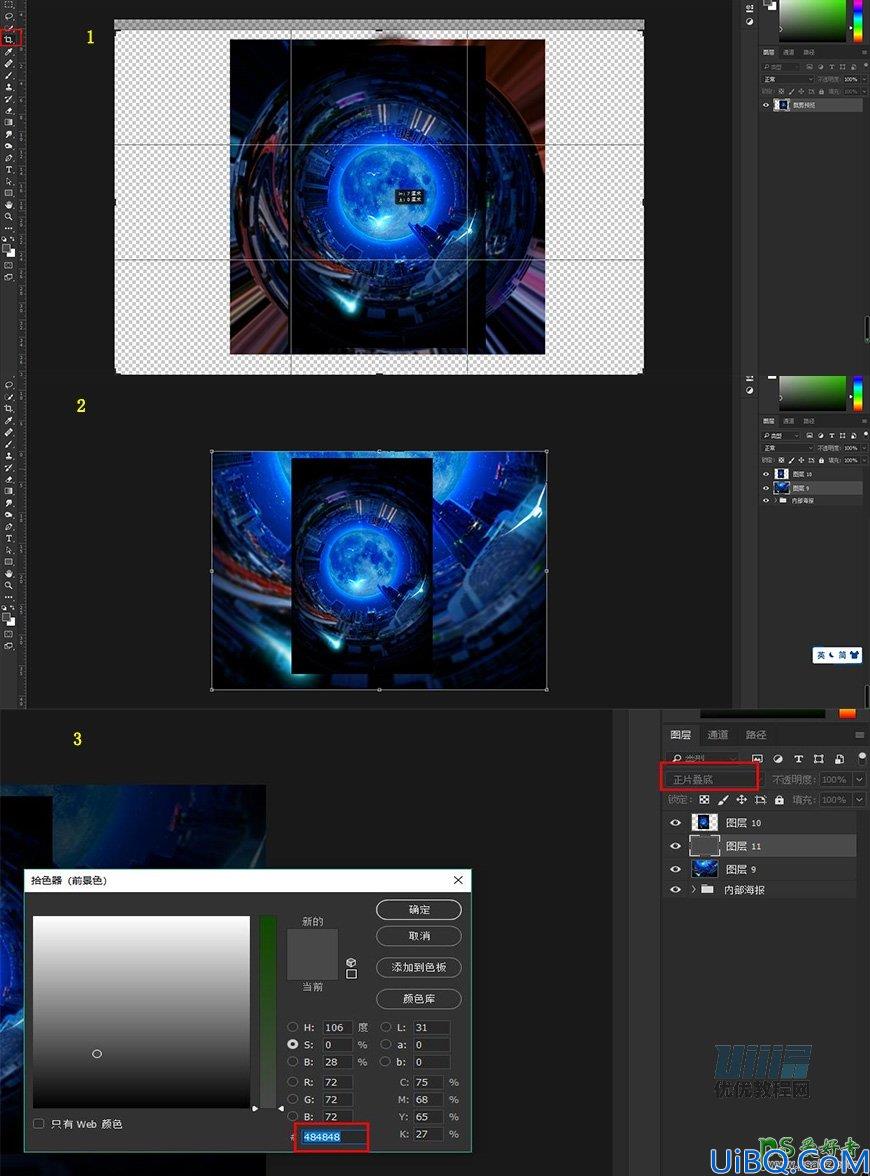Viewport: 870px width, 1176px height.
Task: Click the adjustment layer filter icon
Action: point(778,759)
